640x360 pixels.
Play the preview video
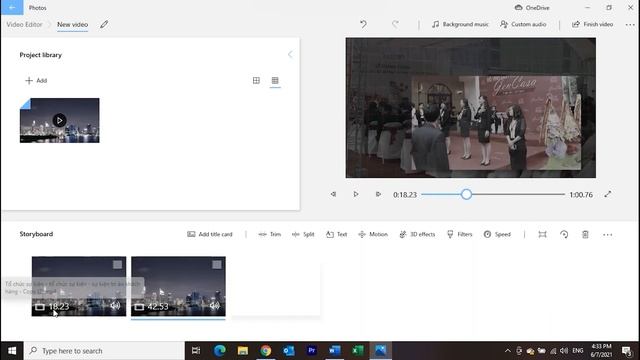(356, 194)
